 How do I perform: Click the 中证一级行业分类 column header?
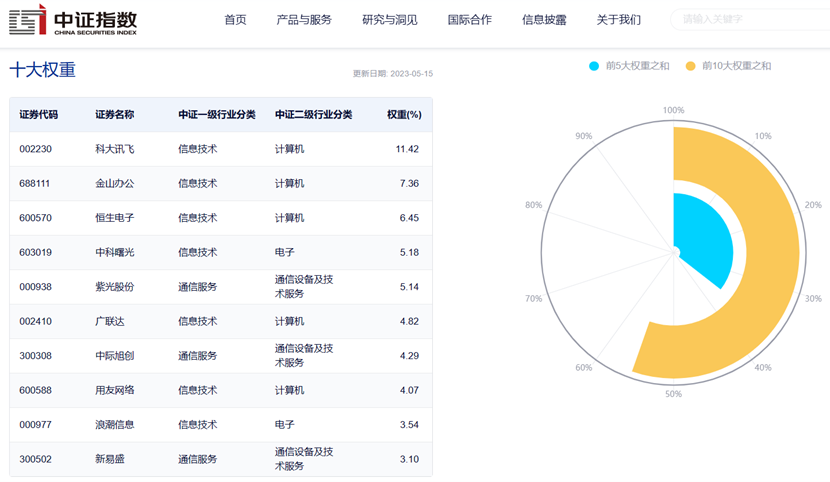pos(217,115)
